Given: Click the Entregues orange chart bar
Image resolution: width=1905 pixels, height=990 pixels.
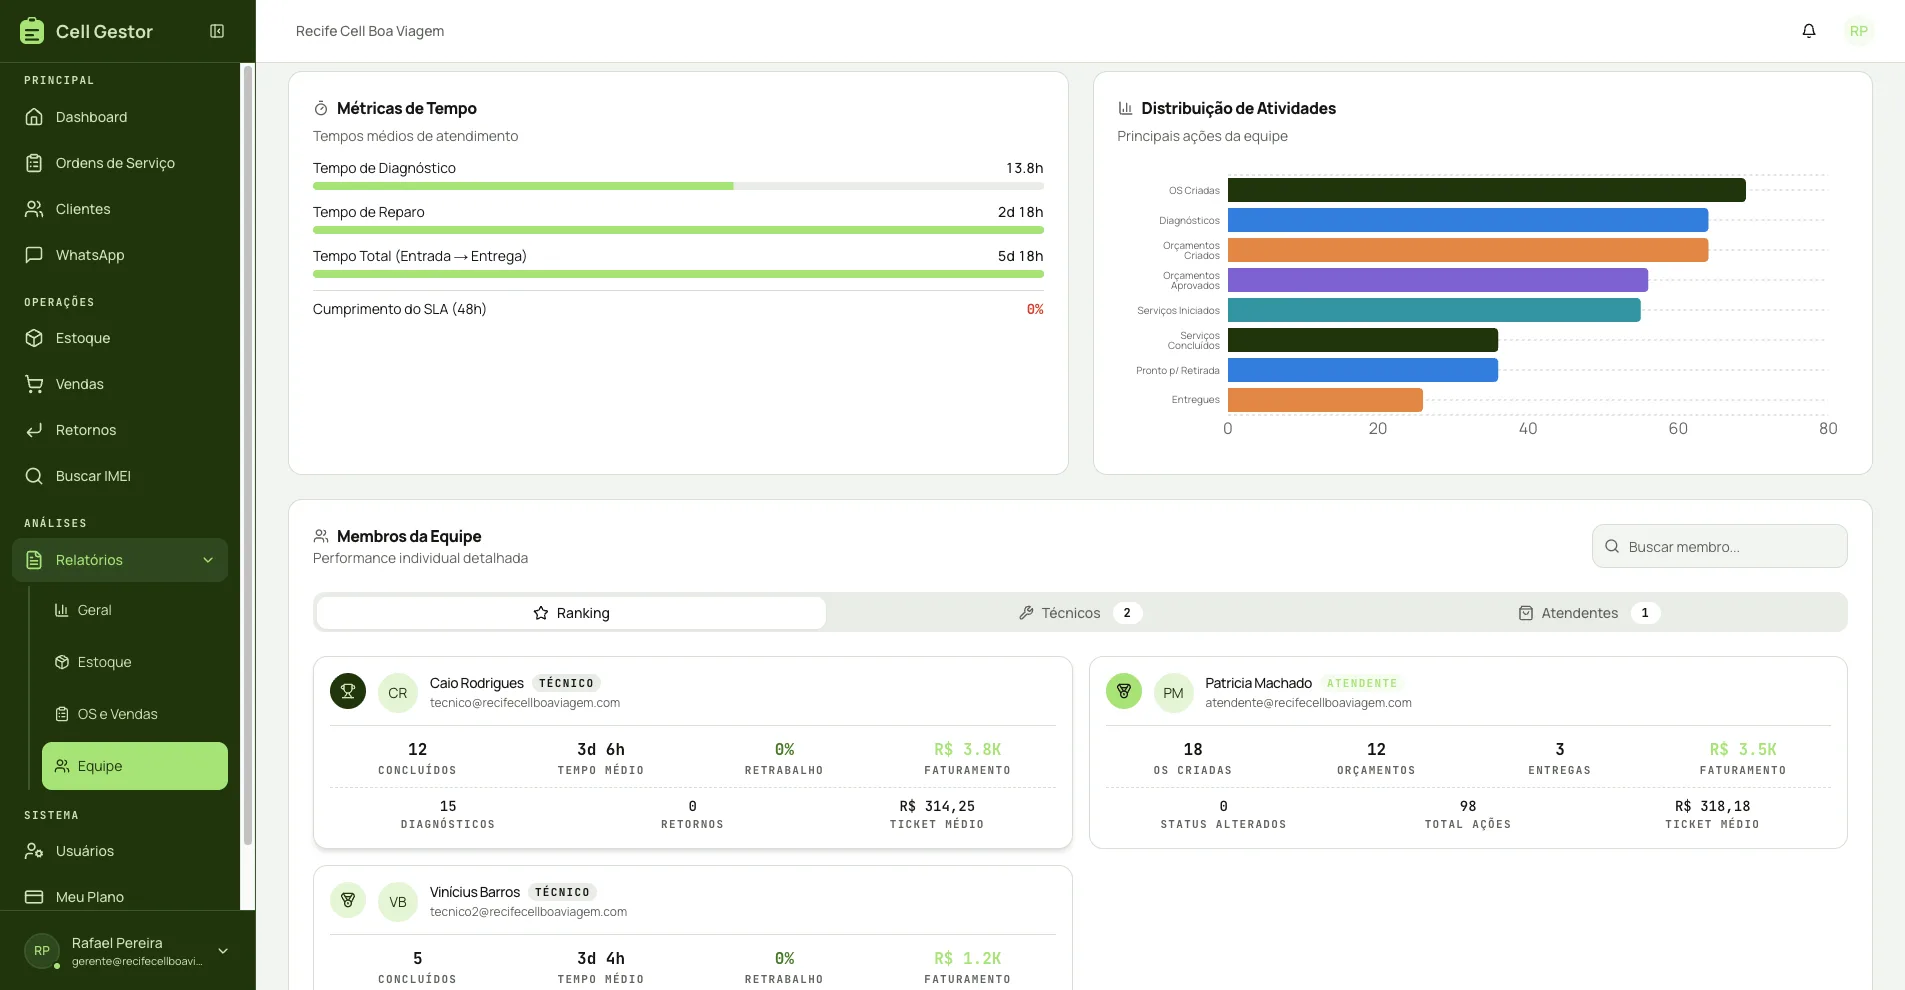Looking at the screenshot, I should [1325, 400].
